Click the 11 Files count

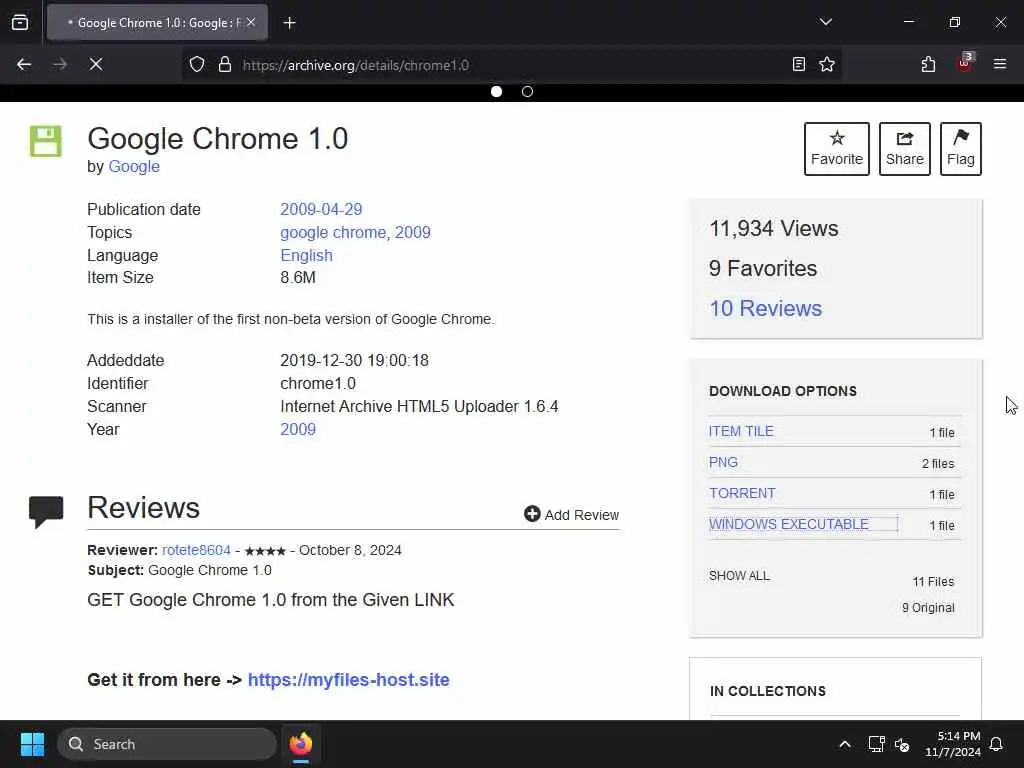point(933,582)
